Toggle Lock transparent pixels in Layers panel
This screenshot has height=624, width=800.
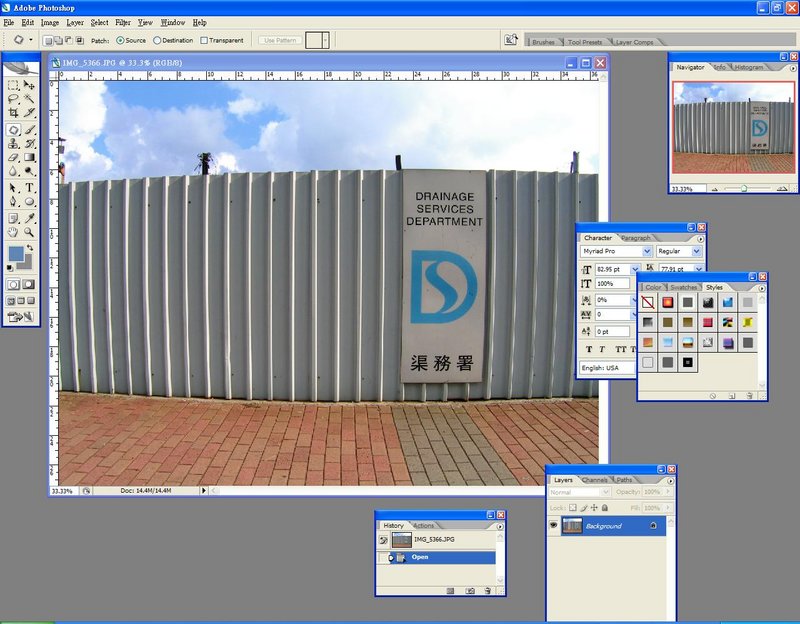[572, 508]
